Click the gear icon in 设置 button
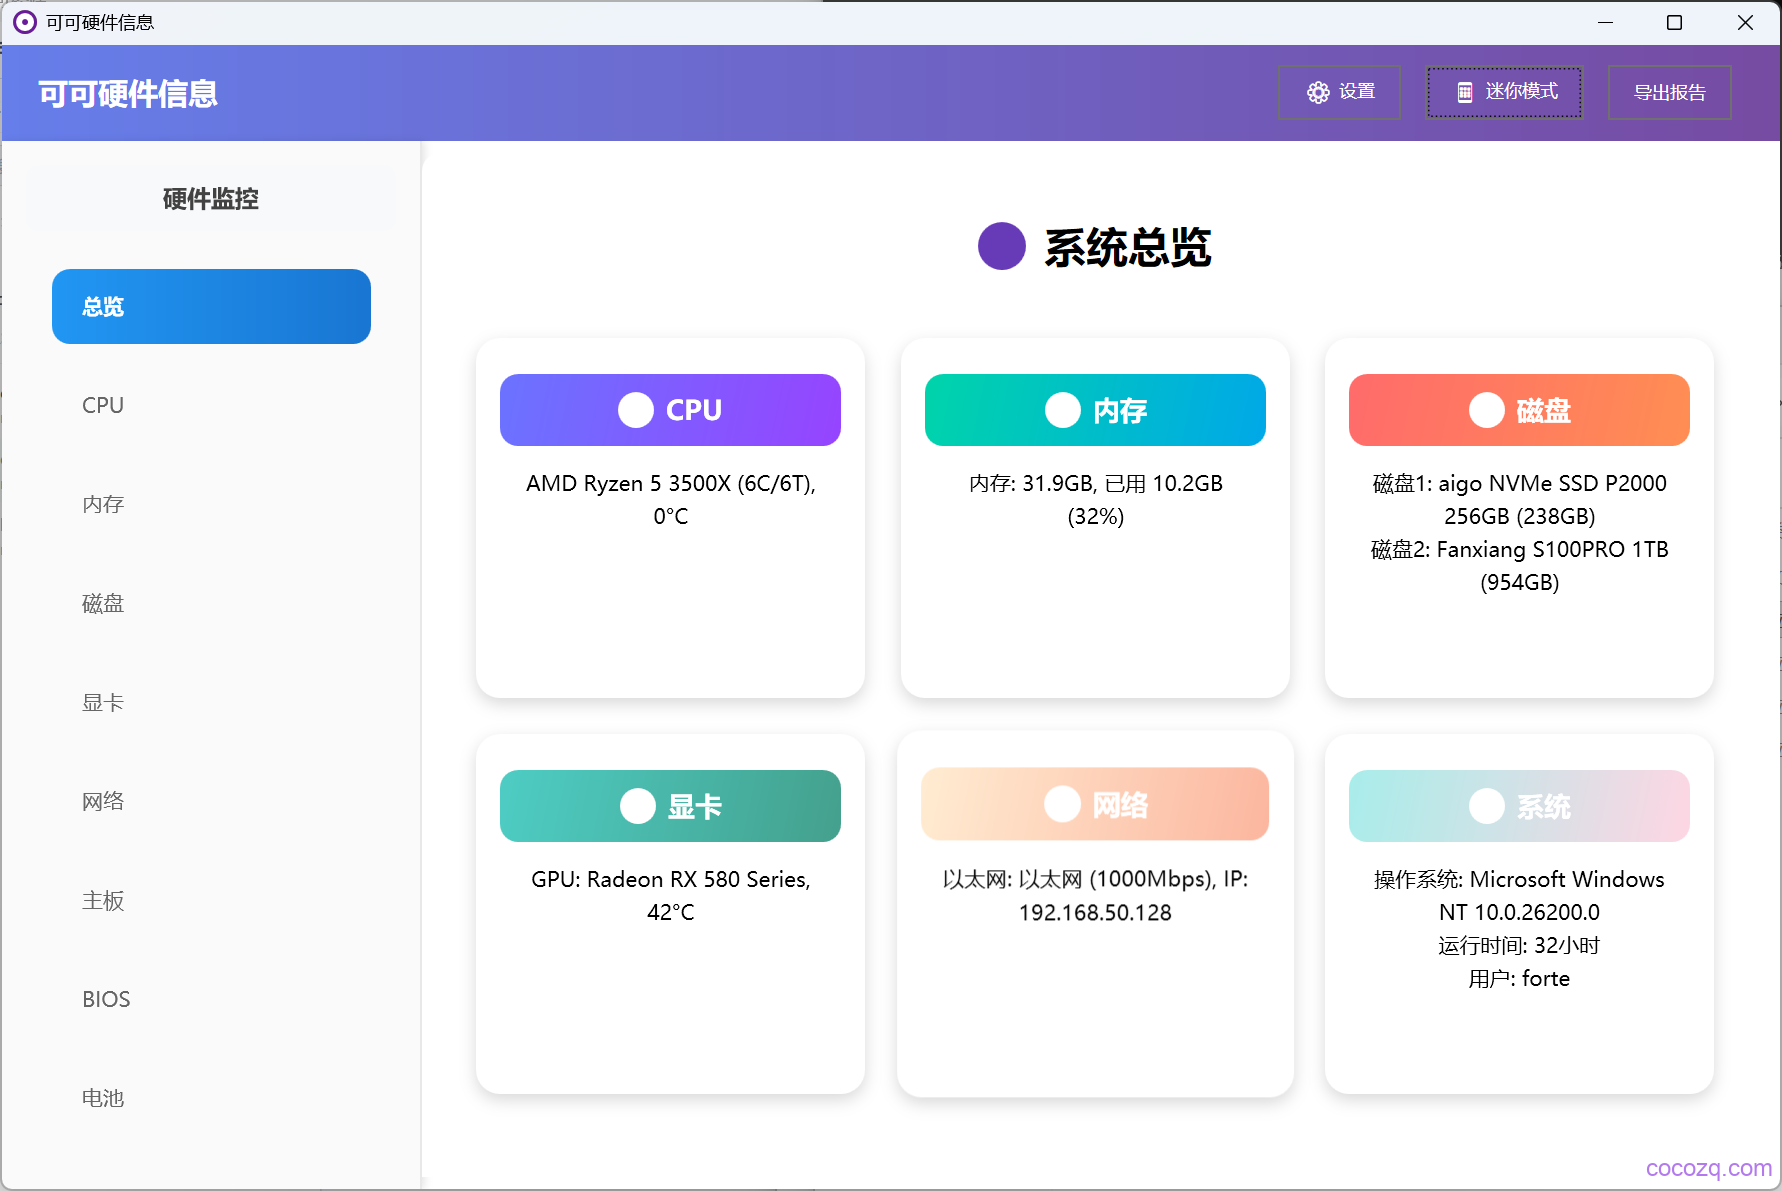 (1318, 93)
